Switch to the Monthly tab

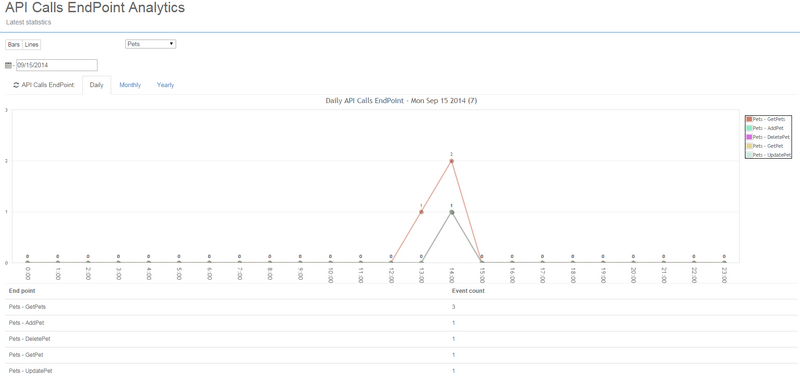130,85
